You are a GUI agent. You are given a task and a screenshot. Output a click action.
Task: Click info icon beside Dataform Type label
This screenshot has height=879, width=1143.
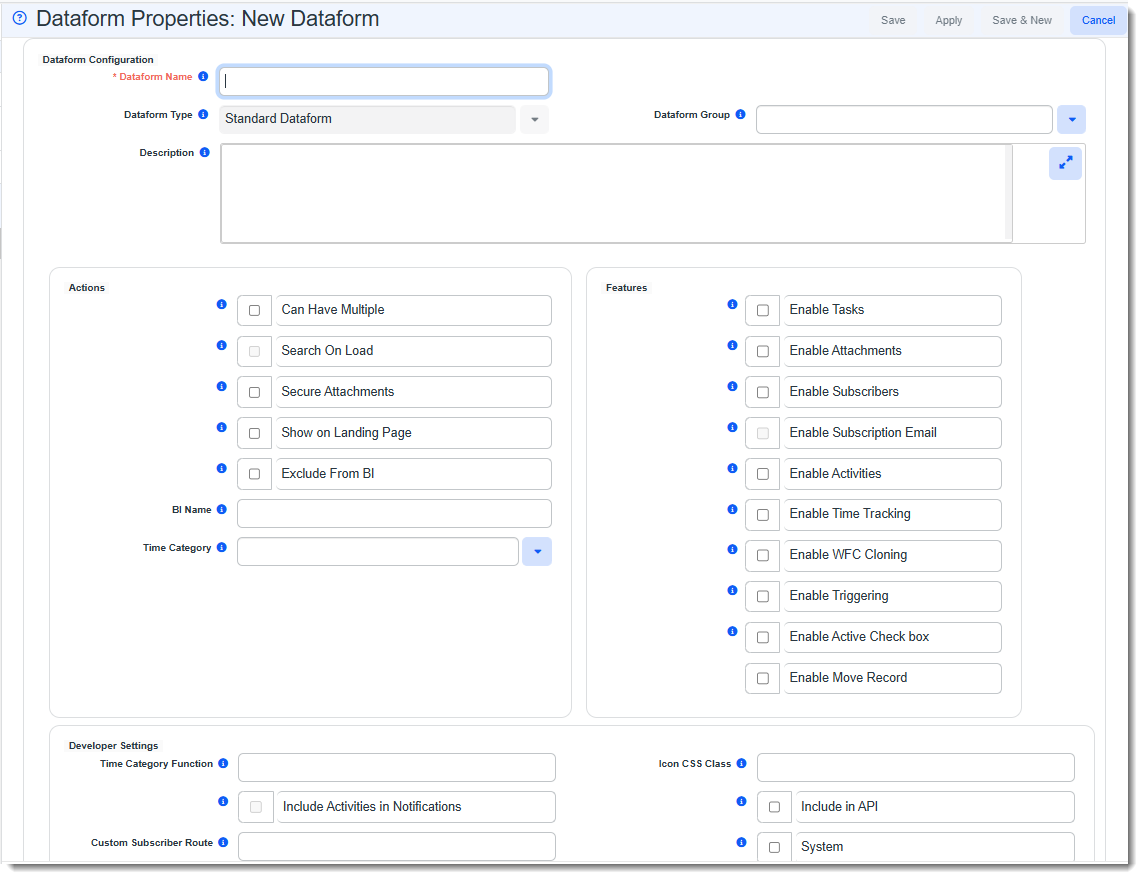pyautogui.click(x=203, y=115)
